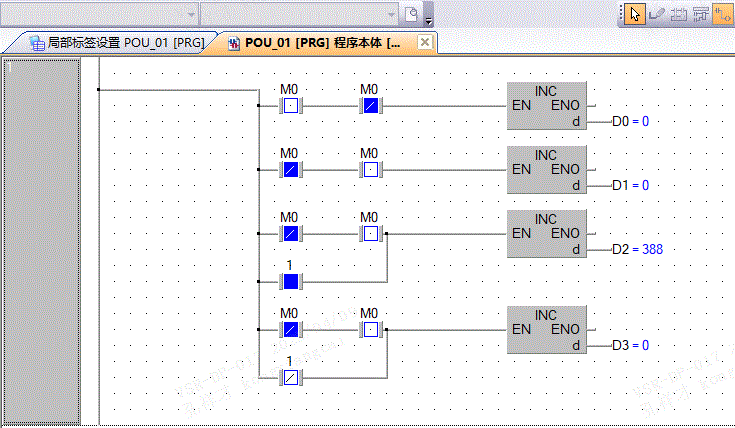Click the icon on the 局部标签设置 tab
Image resolution: width=735 pixels, height=428 pixels.
[x=37, y=43]
